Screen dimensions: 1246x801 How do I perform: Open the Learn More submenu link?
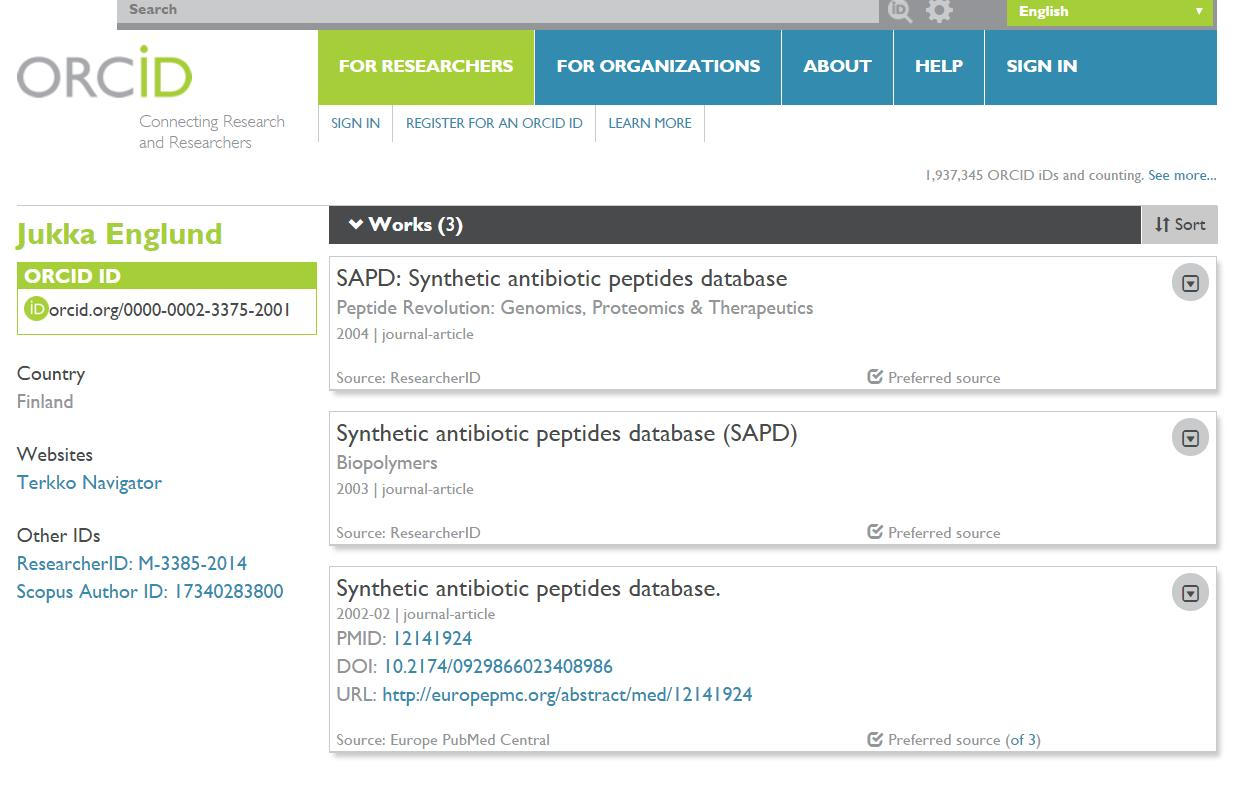tap(650, 123)
